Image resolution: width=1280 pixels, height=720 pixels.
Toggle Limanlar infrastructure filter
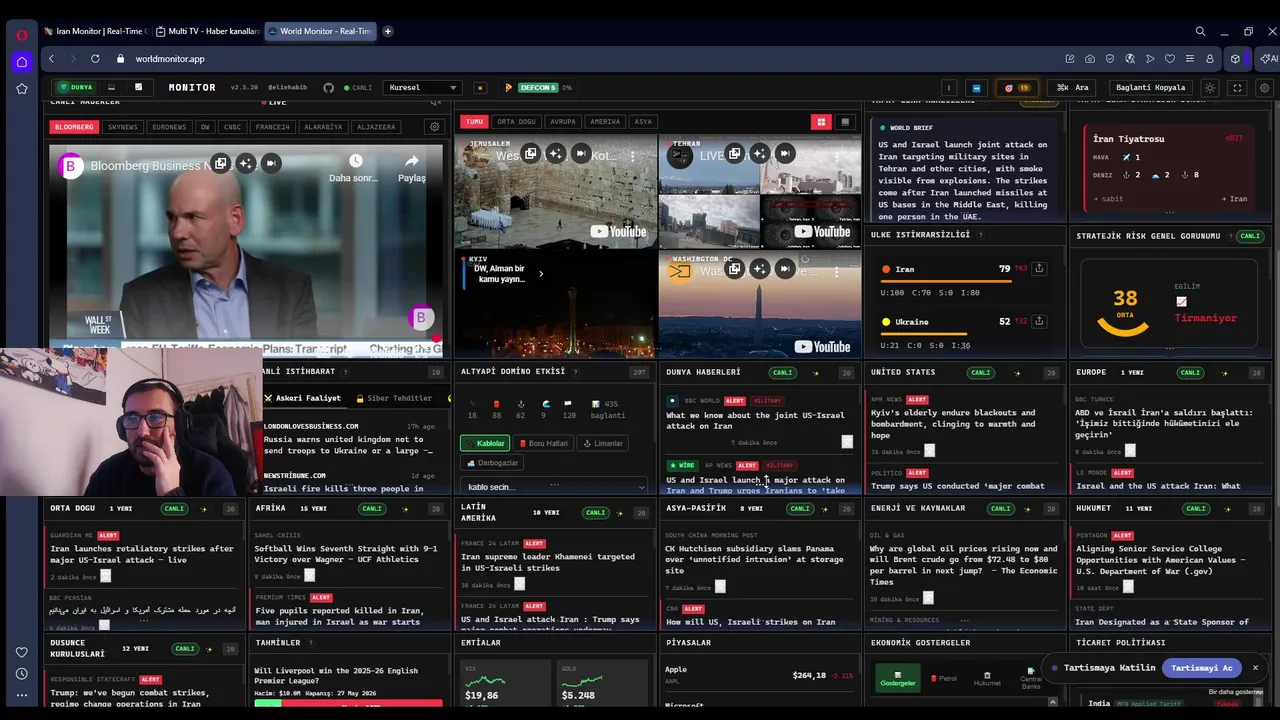(x=603, y=443)
